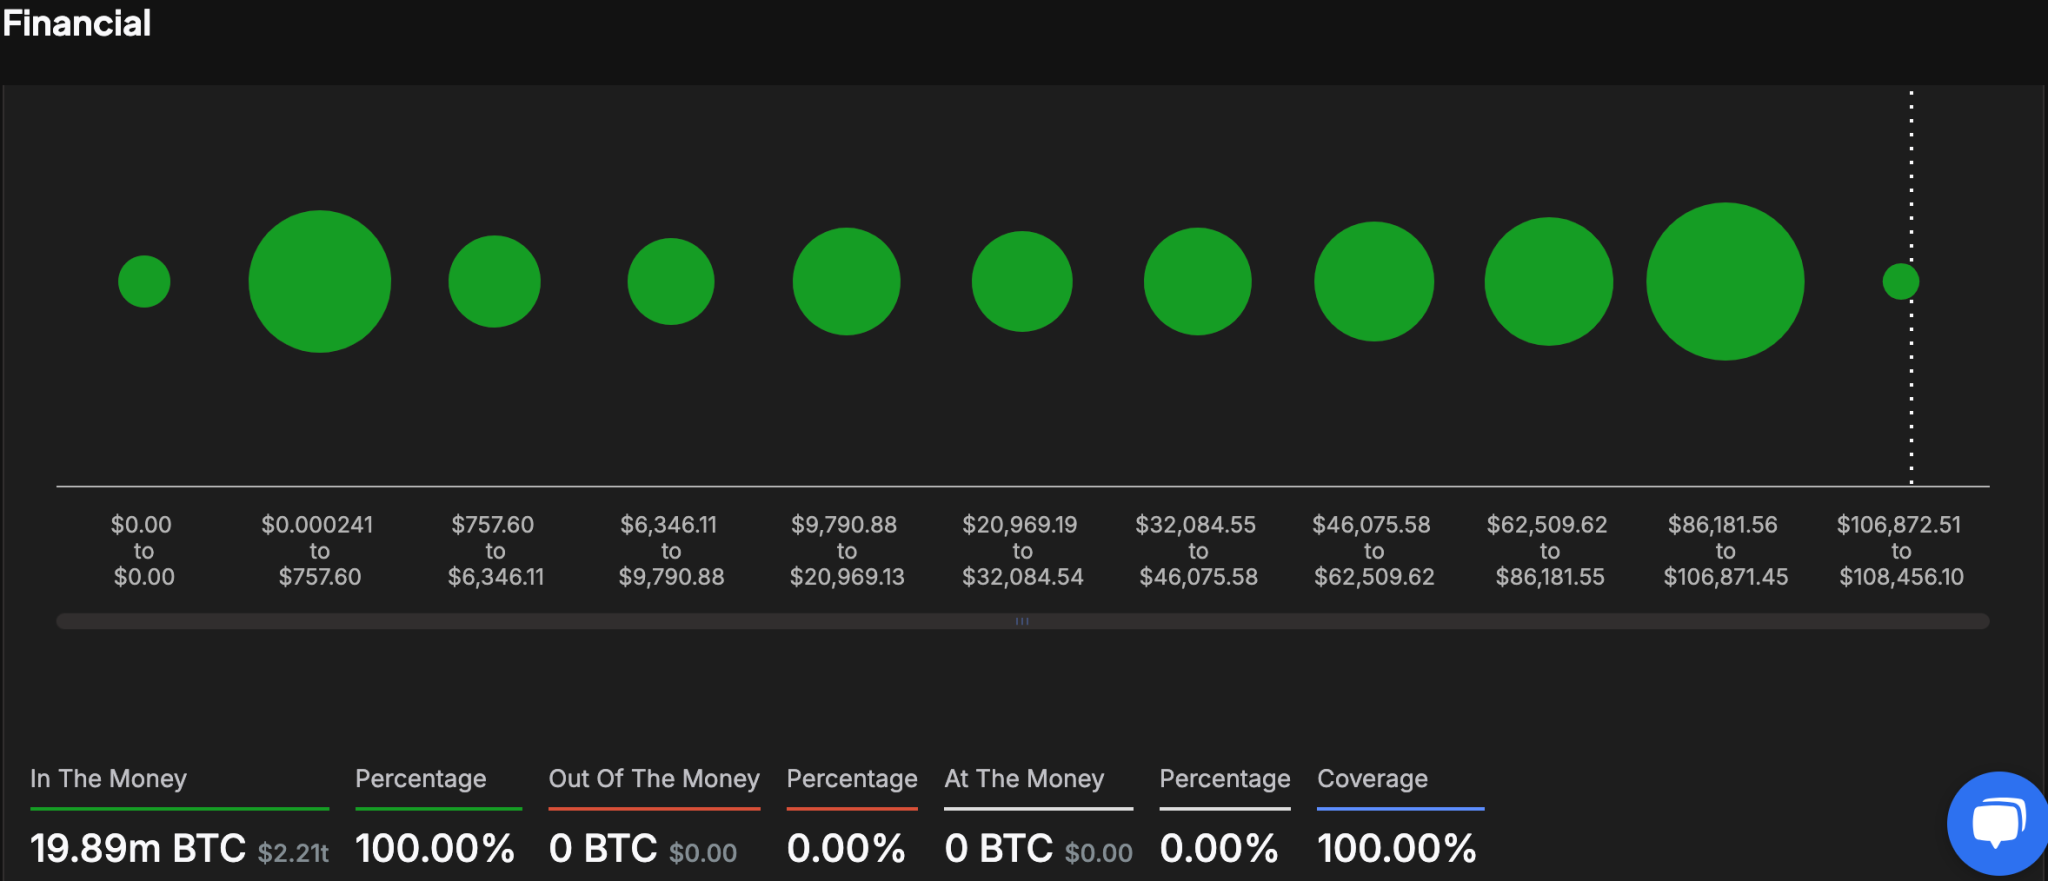Click the $2.21t value
The width and height of the screenshot is (2048, 881).
[293, 853]
